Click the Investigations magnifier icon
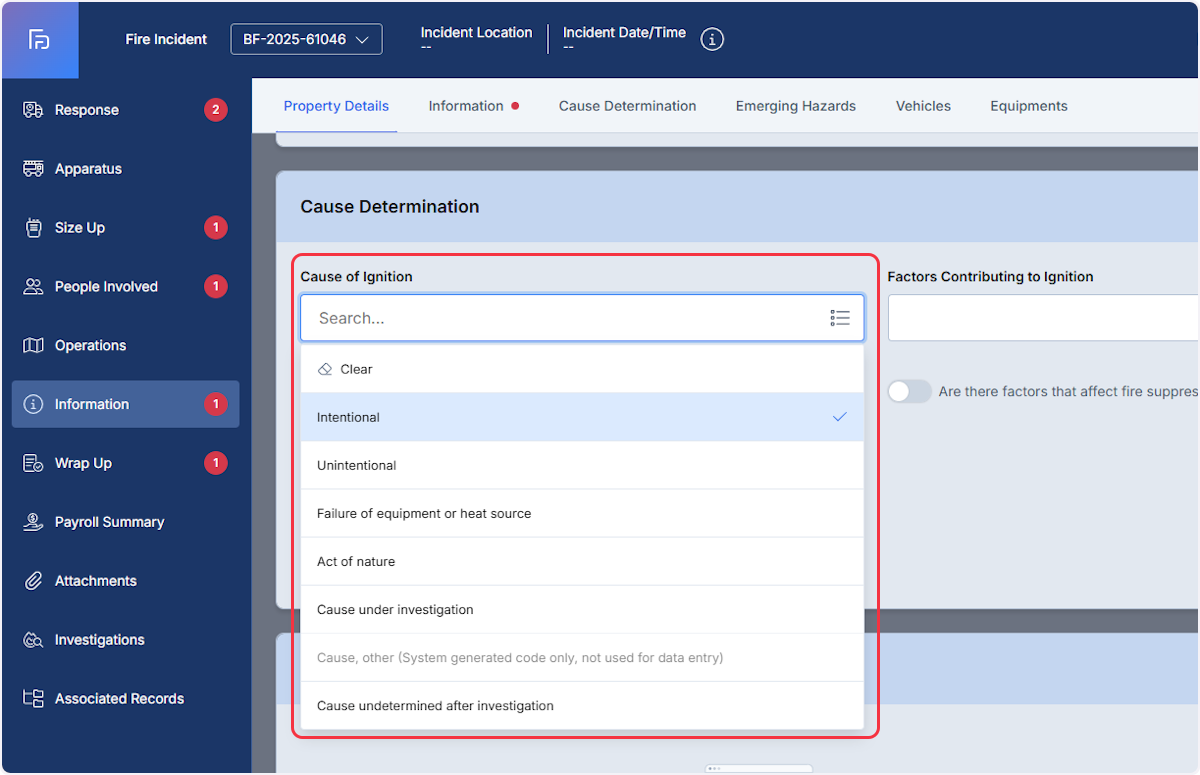The image size is (1200, 775). coord(33,640)
